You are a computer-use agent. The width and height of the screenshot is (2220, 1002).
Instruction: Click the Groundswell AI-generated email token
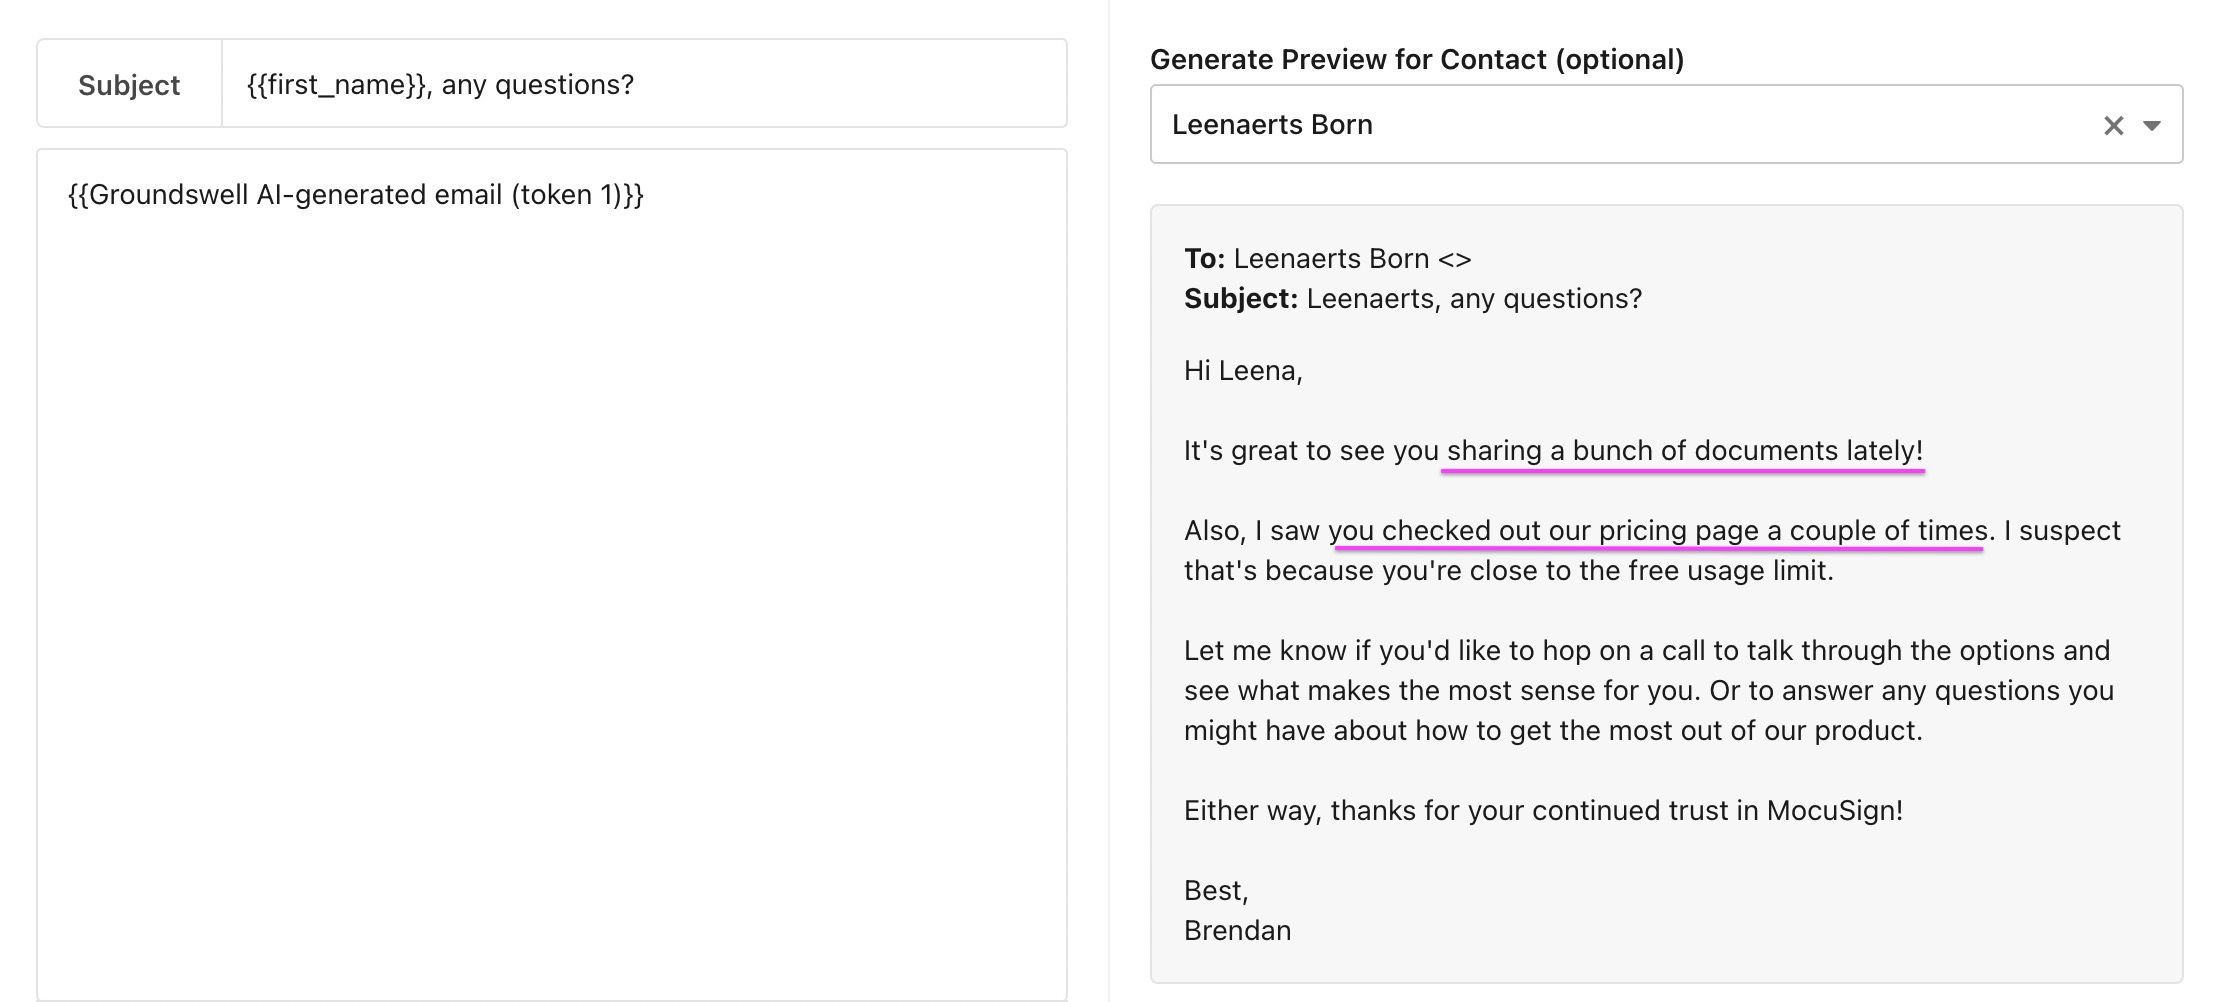(355, 194)
